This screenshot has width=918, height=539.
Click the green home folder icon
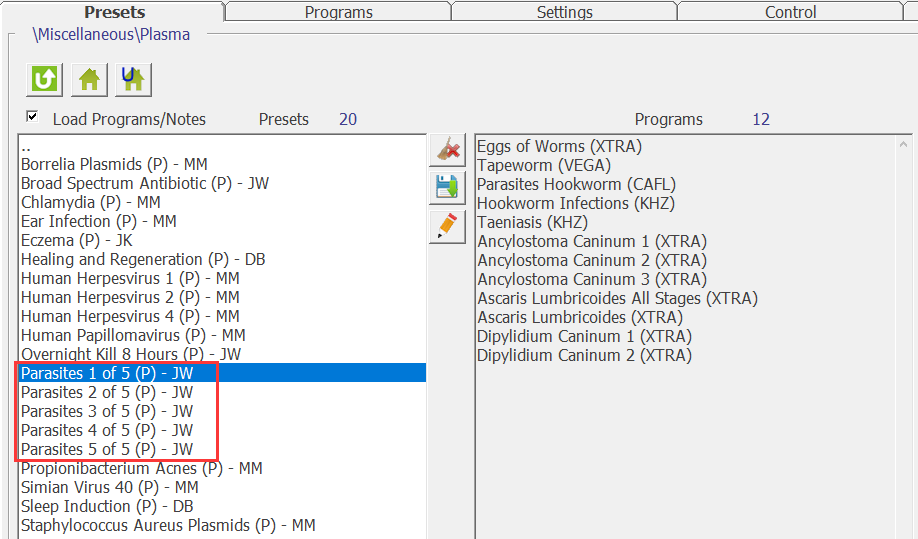click(x=89, y=78)
